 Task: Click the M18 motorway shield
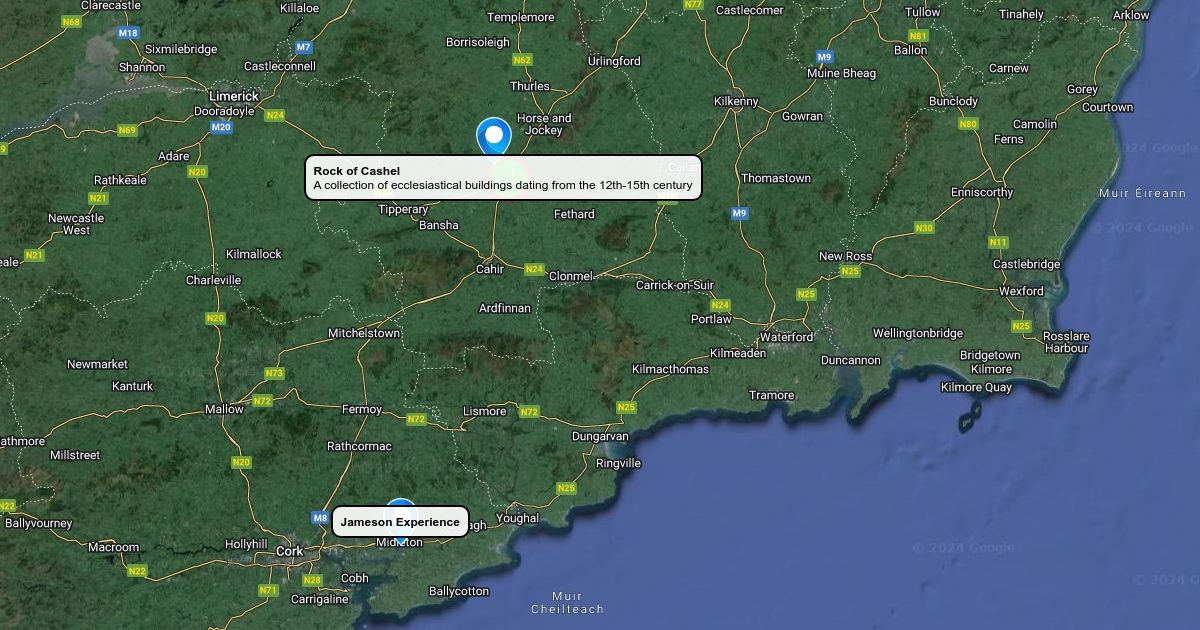click(128, 33)
